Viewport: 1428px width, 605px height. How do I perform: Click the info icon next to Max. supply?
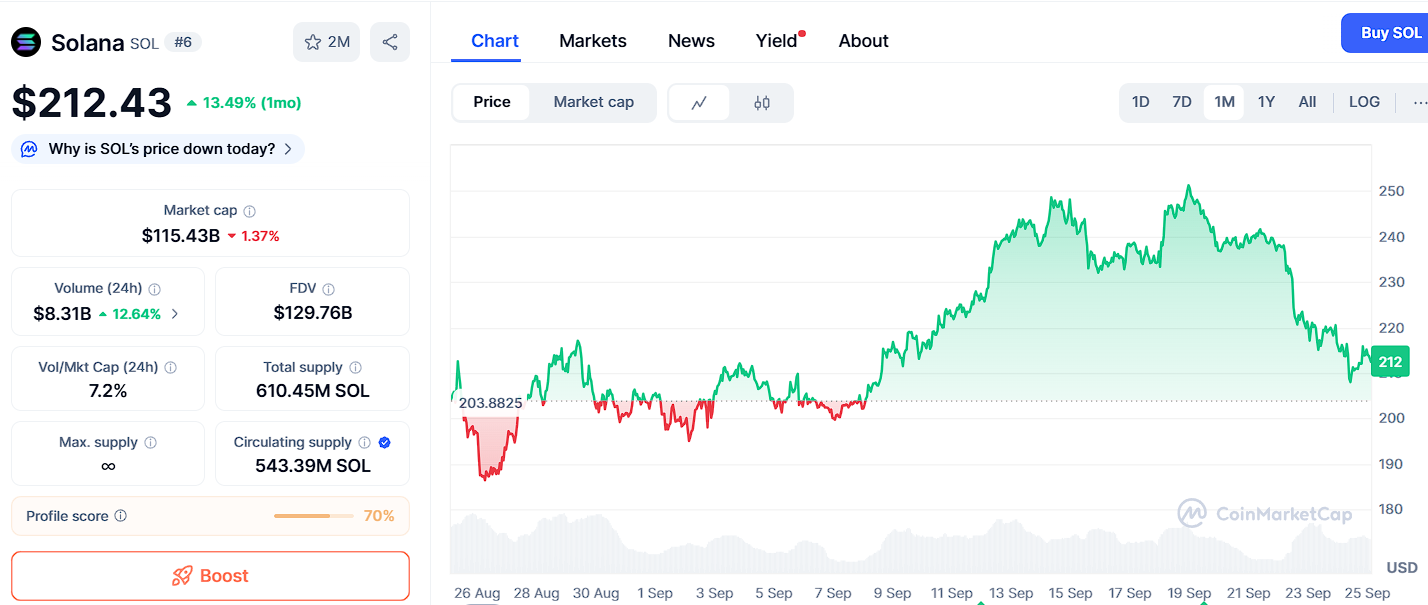150,443
